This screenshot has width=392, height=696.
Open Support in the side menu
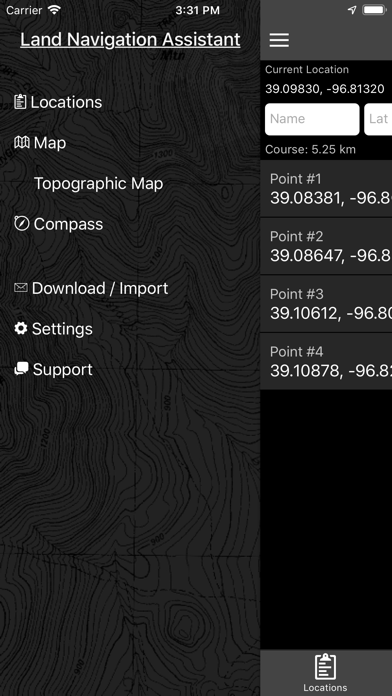tap(63, 369)
